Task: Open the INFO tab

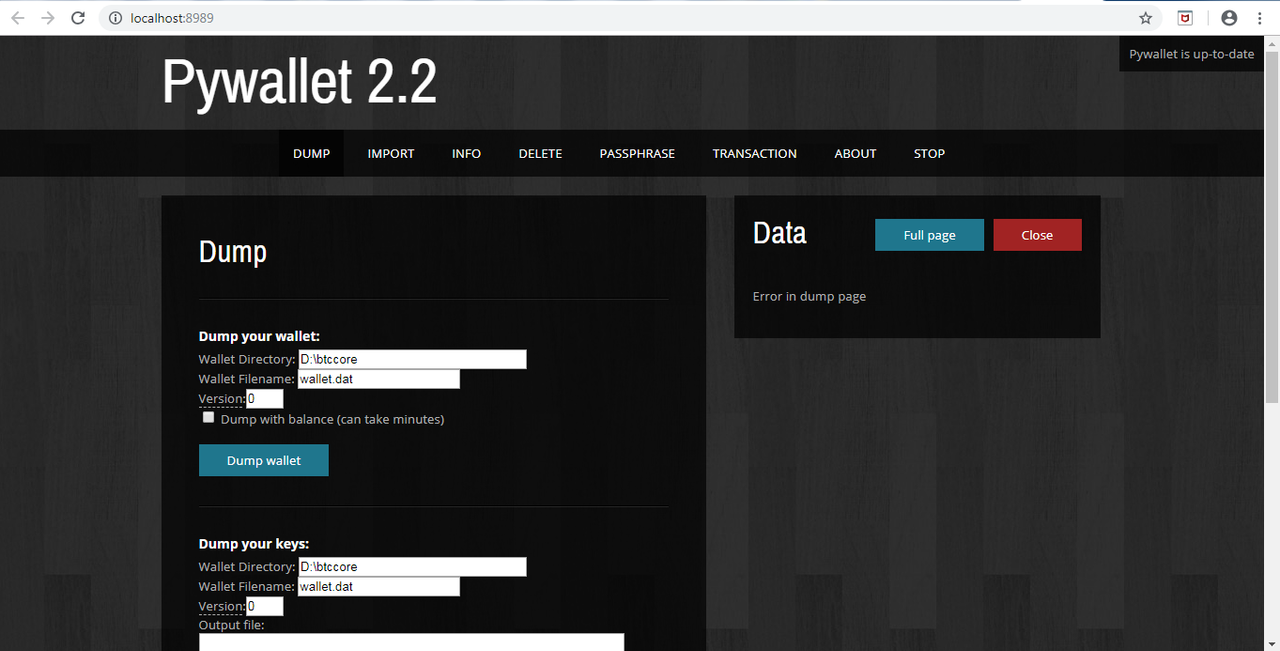Action: (466, 153)
